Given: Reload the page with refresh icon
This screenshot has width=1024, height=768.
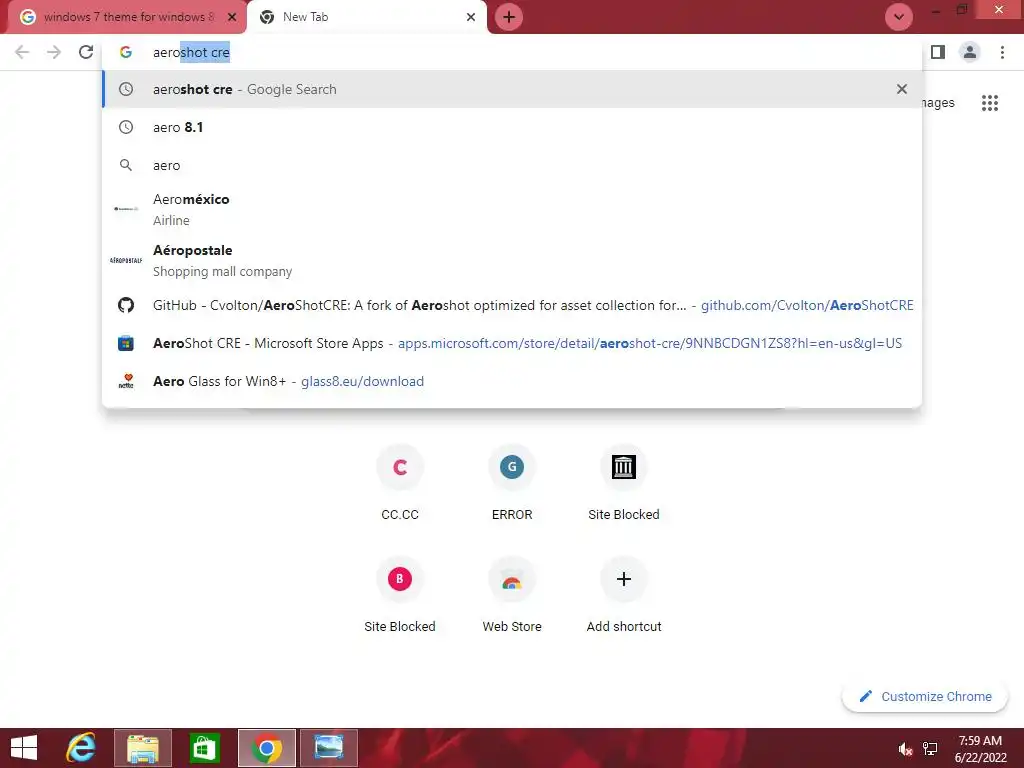Looking at the screenshot, I should (x=86, y=52).
